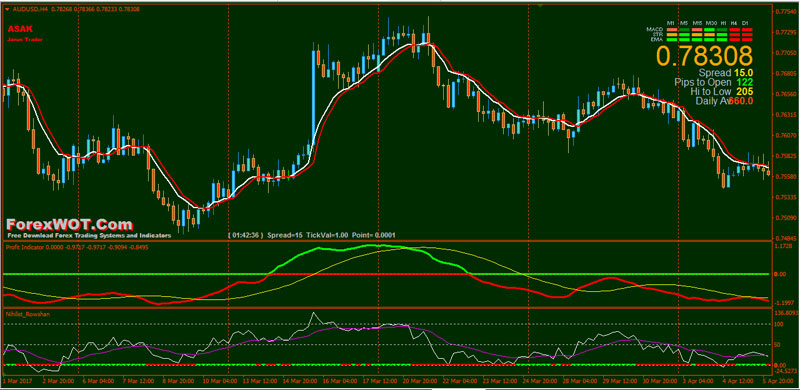Click the Pips to Open 122 value
Image resolution: width=800 pixels, height=390 pixels.
tap(745, 82)
